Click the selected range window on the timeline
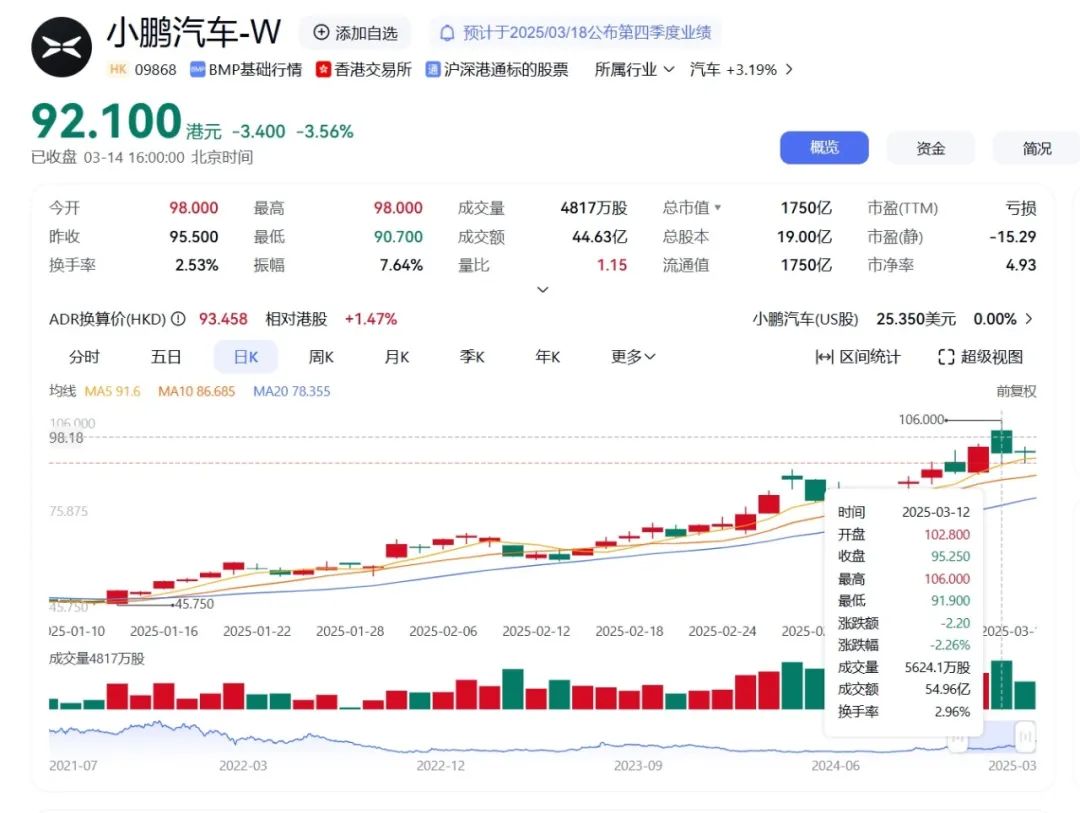 [x=992, y=737]
